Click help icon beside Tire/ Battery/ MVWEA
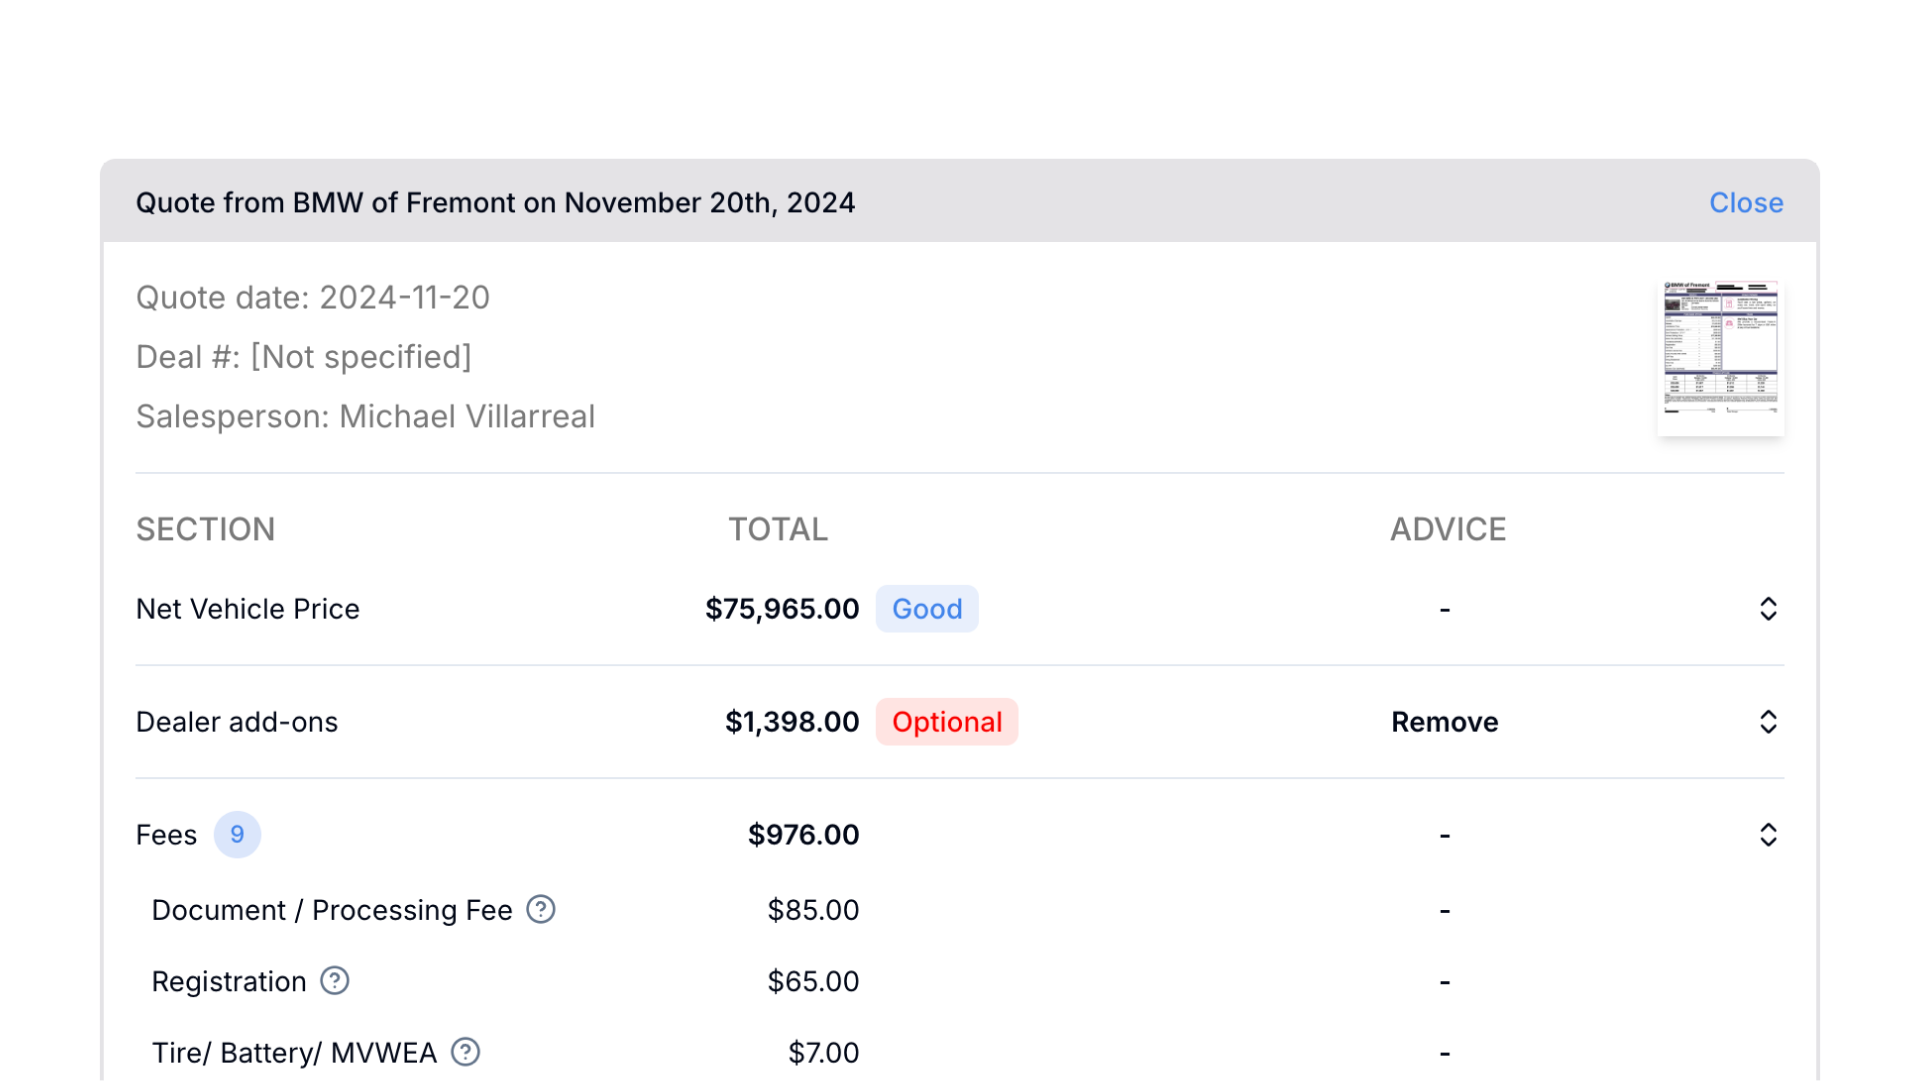Screen dimensions: 1920x1081 click(x=466, y=1052)
